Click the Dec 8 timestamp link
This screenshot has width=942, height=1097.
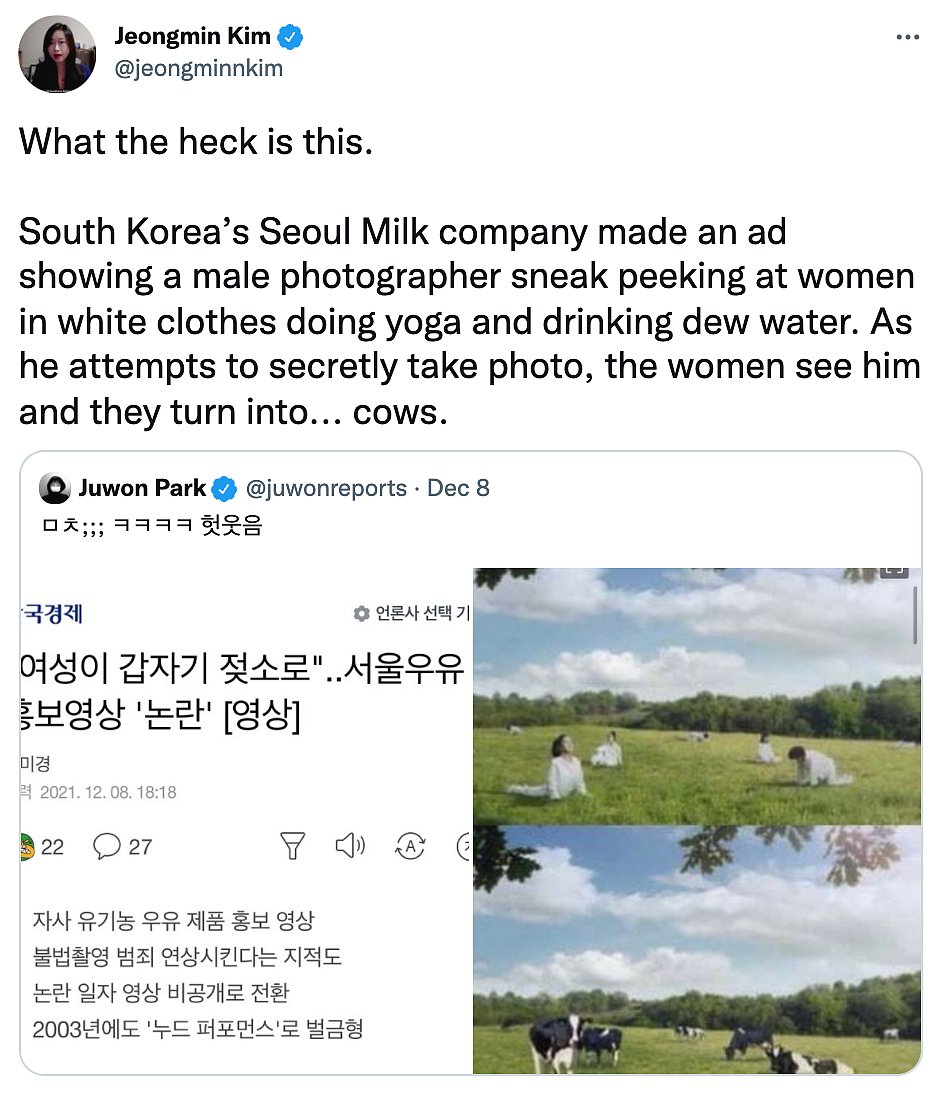458,488
